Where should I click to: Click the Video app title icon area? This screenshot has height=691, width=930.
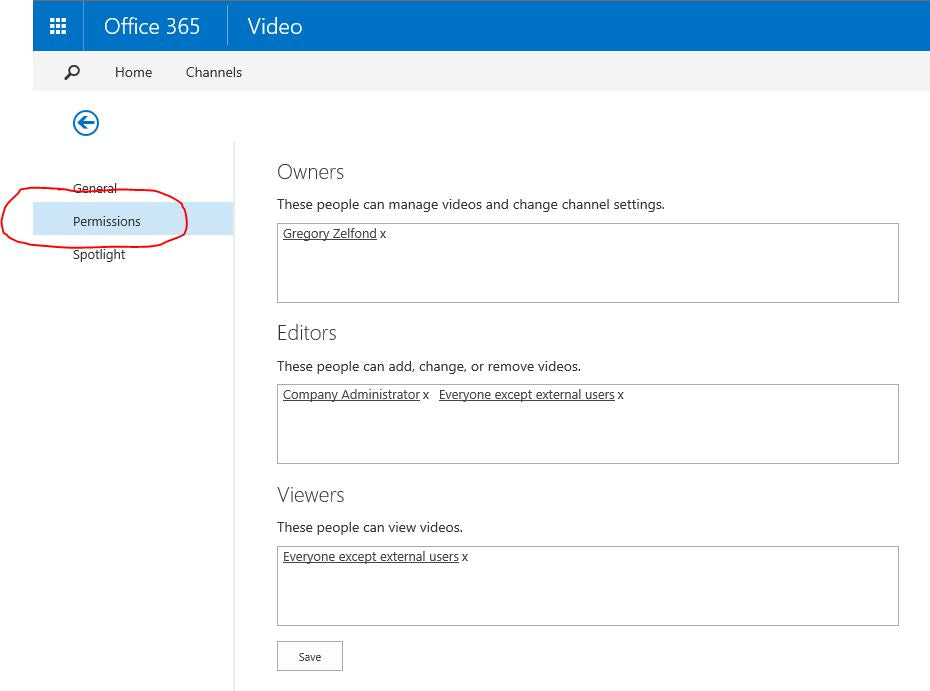pos(273,26)
